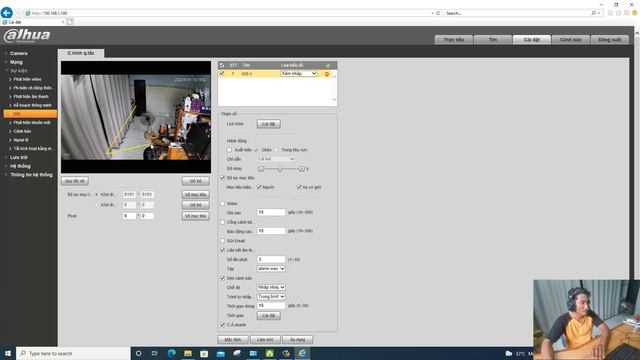Open the Chế độ Nhấp nháy dropdown
Viewport: 640px width, 360px height.
click(271, 287)
